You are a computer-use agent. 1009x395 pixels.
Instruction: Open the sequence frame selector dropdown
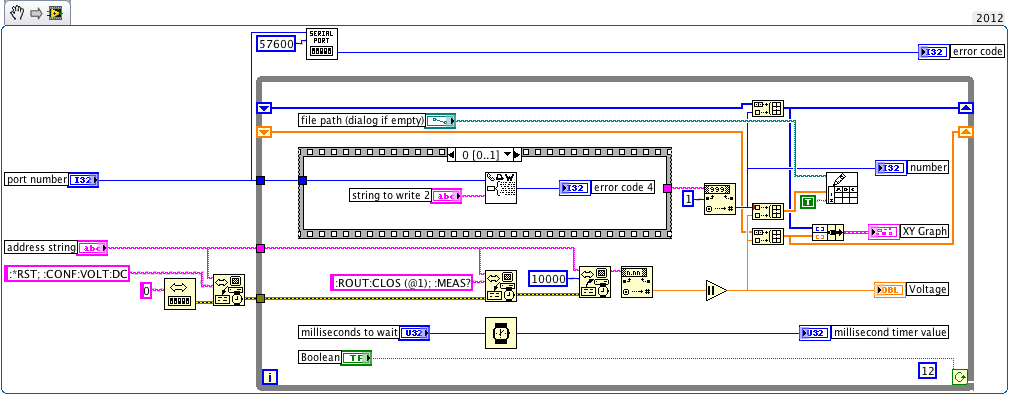tap(484, 155)
